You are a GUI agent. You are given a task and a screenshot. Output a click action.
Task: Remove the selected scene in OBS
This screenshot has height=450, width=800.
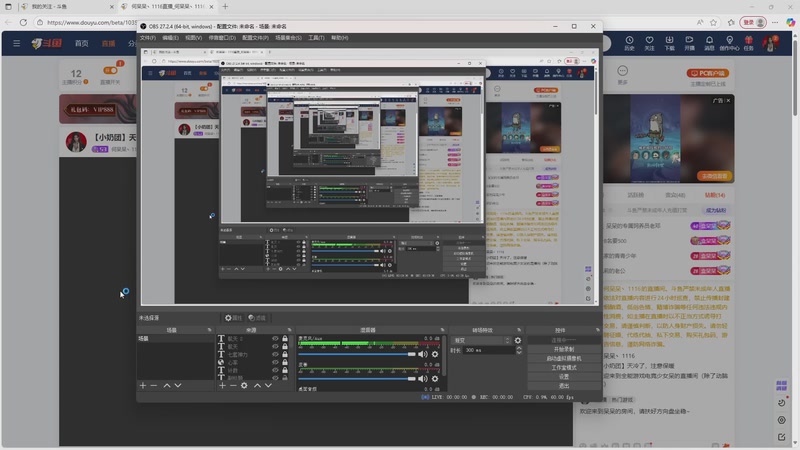coord(154,386)
